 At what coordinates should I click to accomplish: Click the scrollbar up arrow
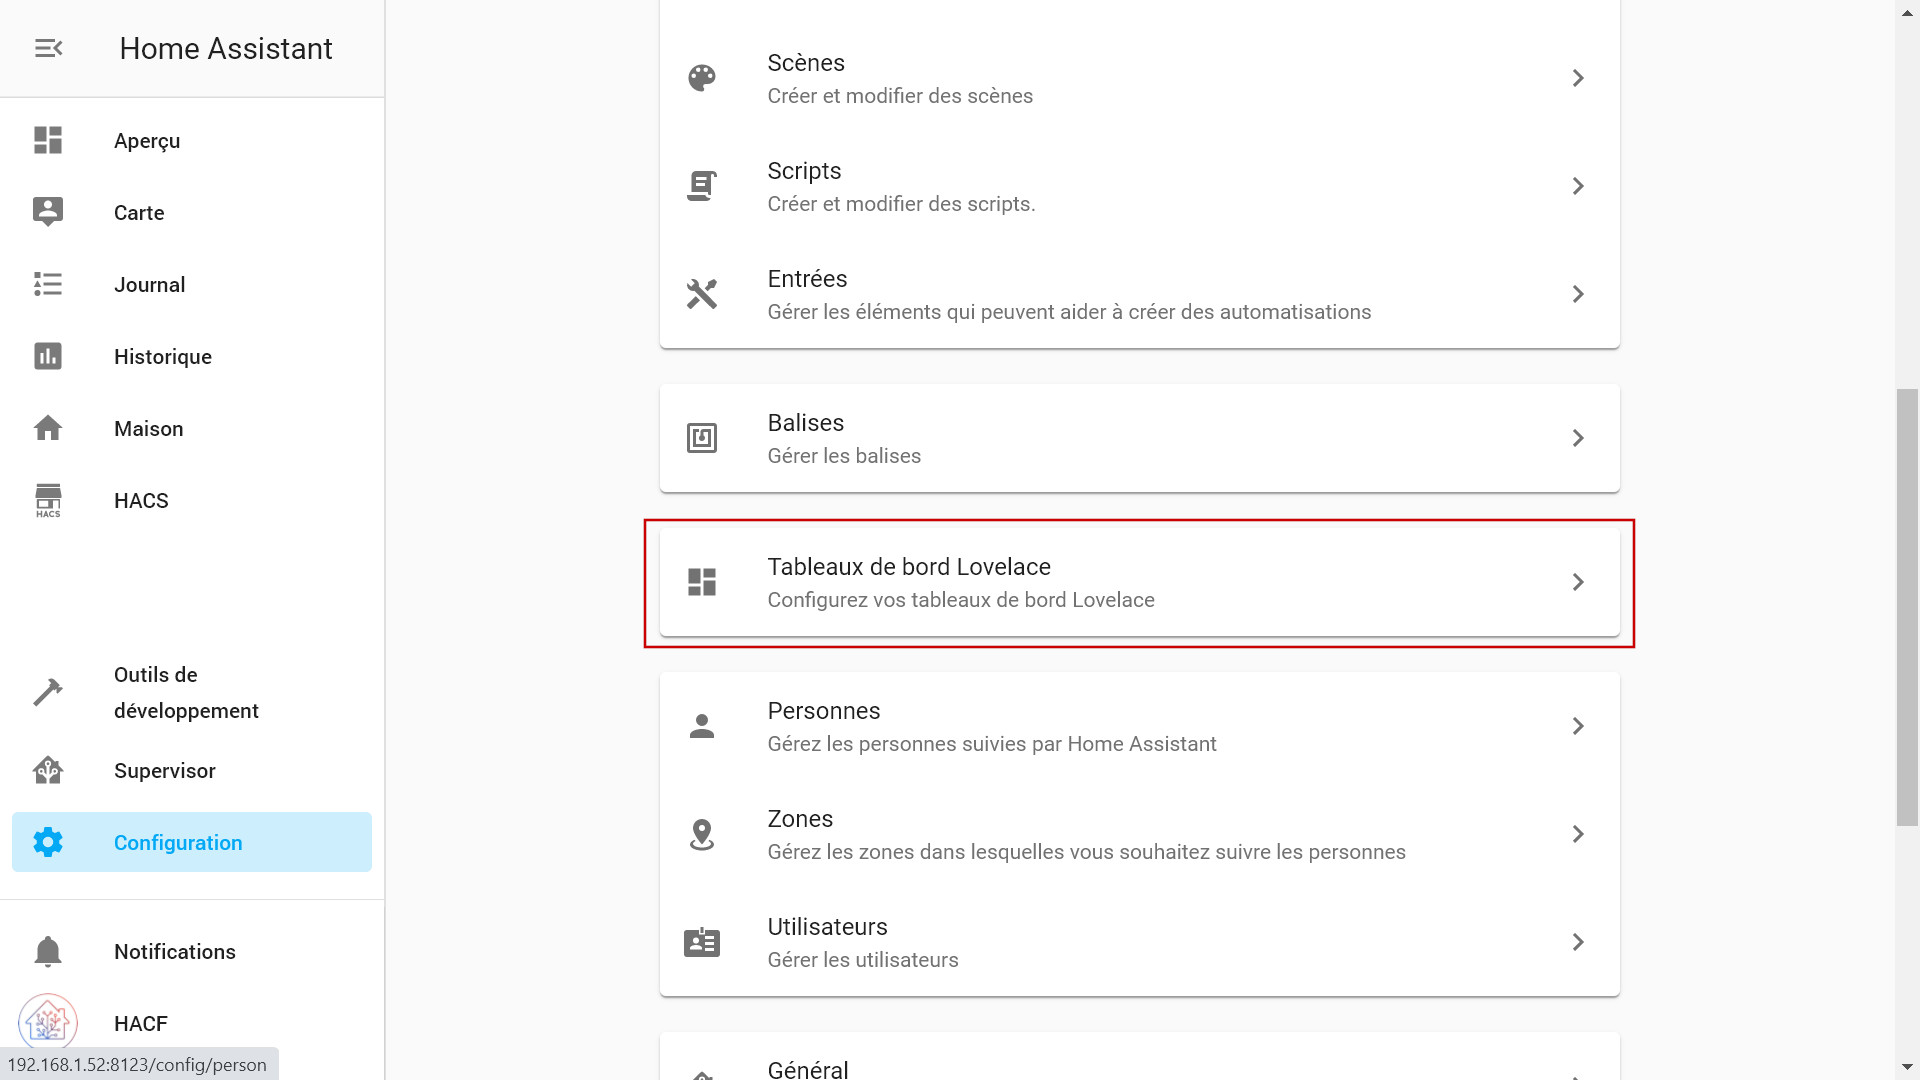click(1907, 12)
